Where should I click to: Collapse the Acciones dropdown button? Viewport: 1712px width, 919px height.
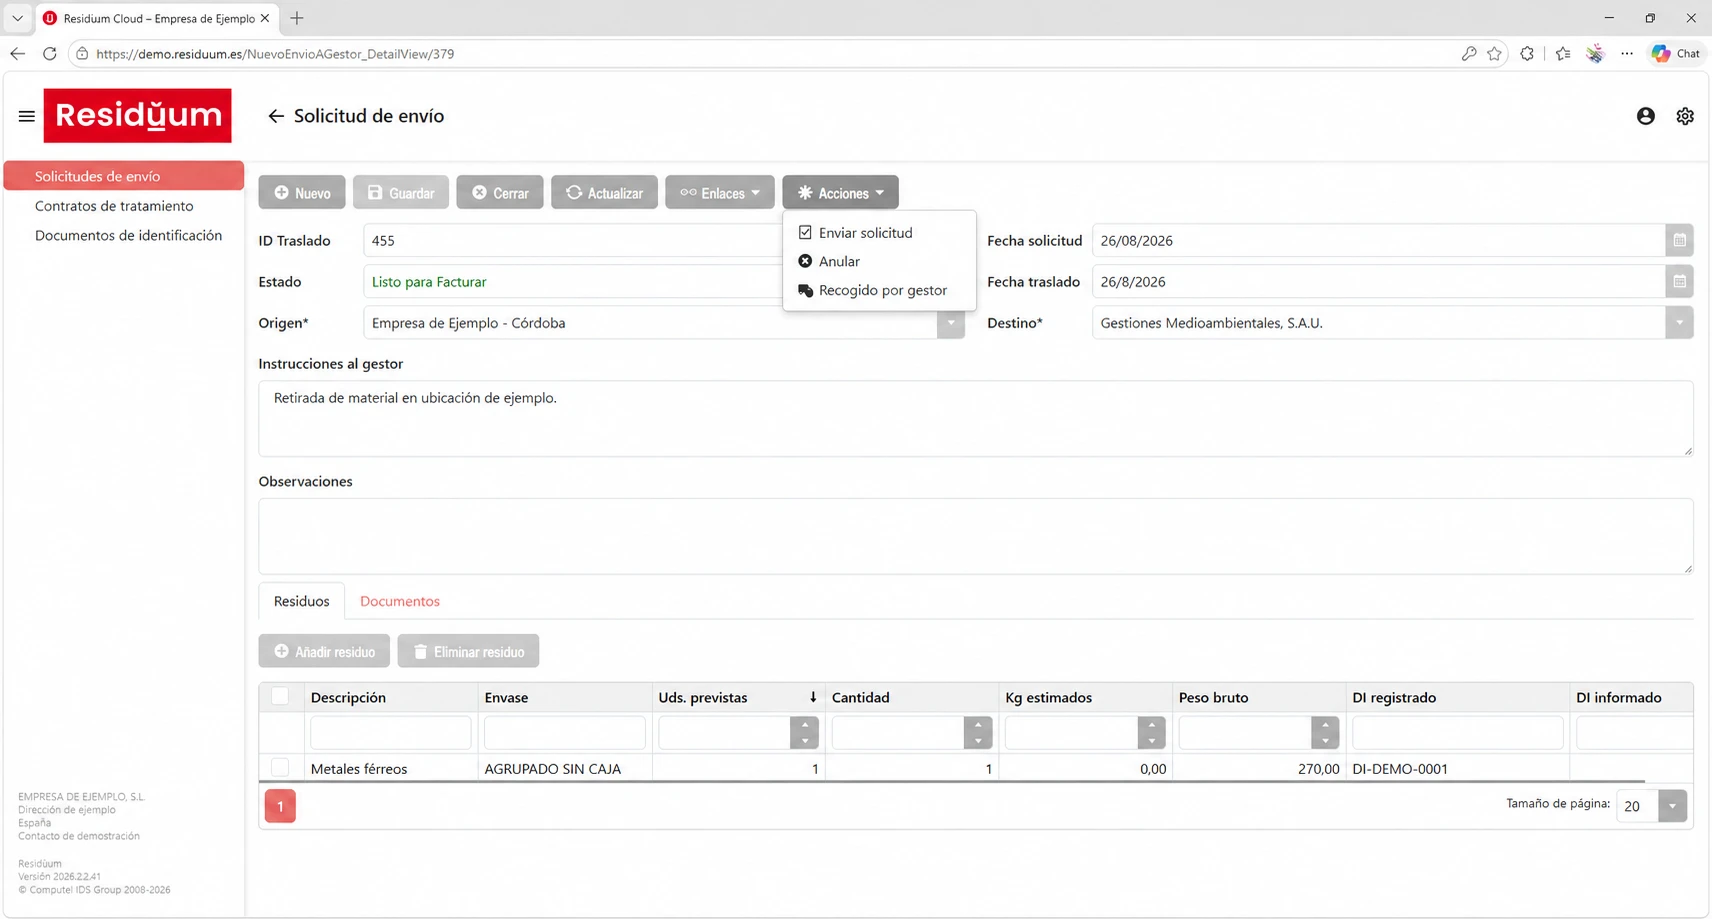tap(841, 193)
